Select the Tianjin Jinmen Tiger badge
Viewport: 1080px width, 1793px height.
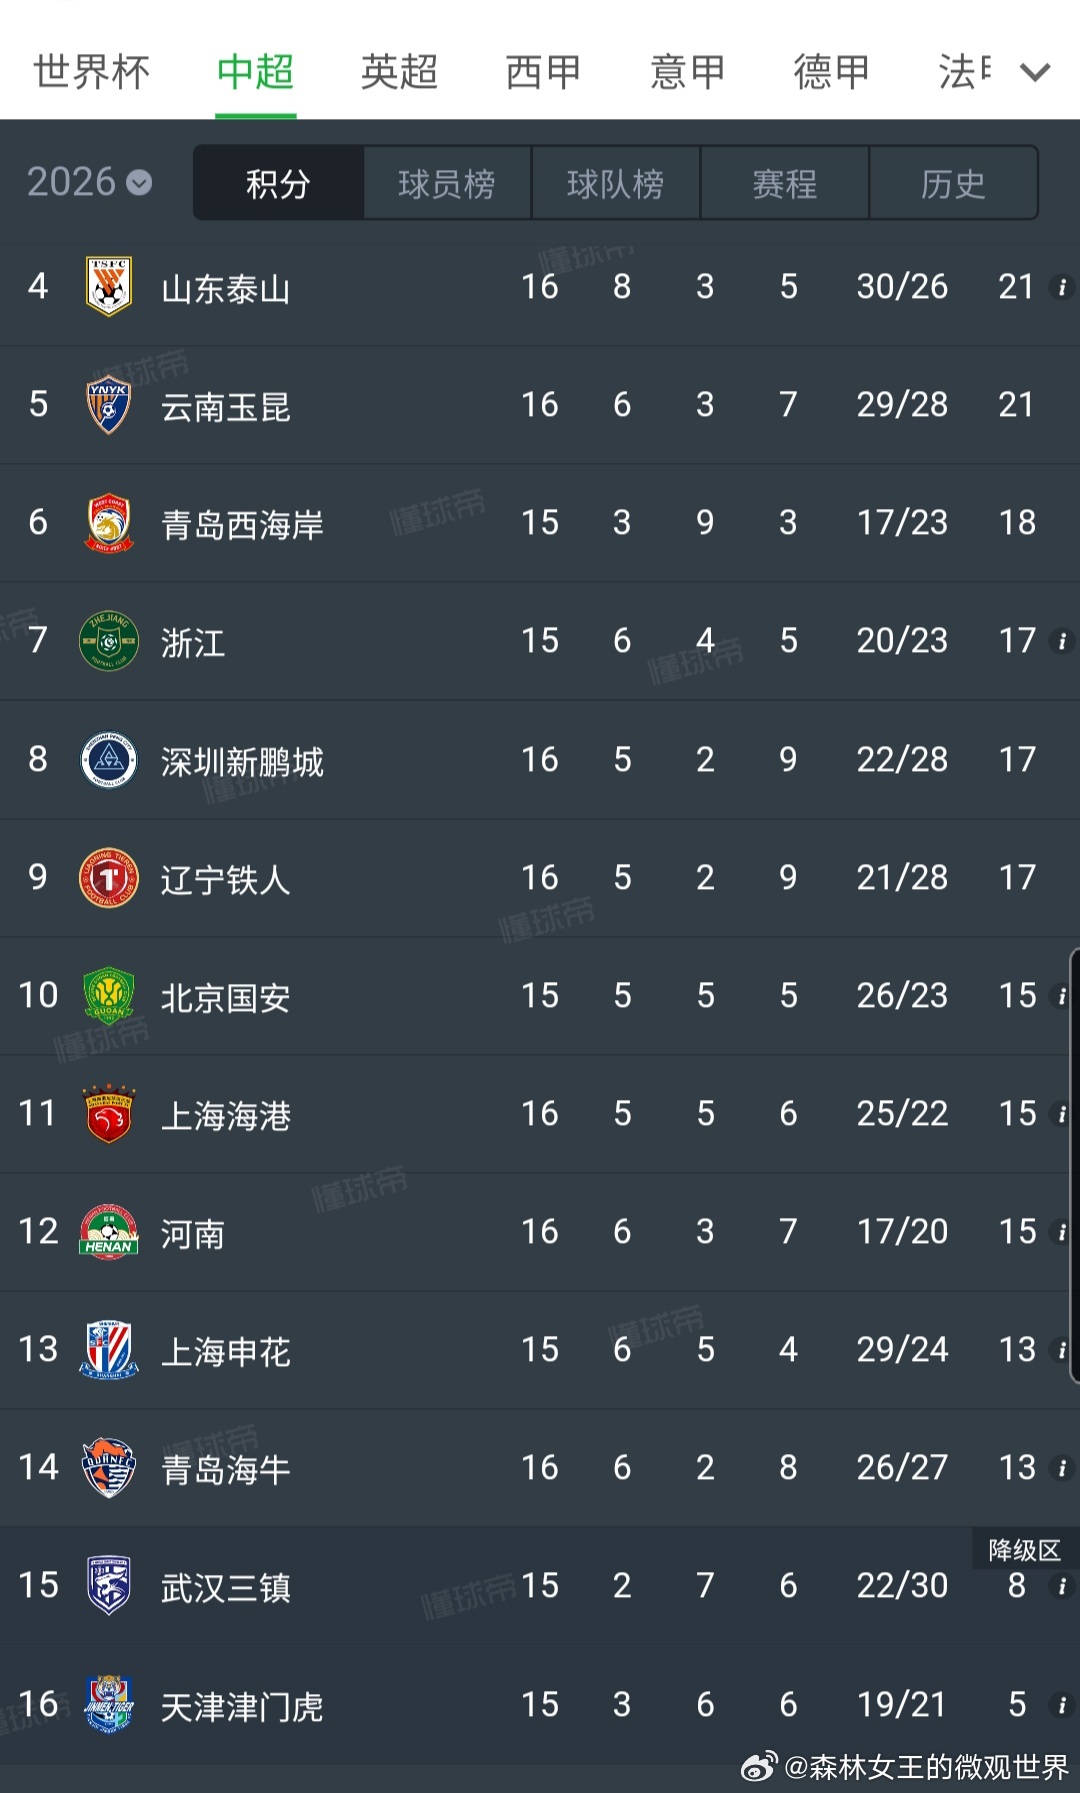pos(109,1705)
